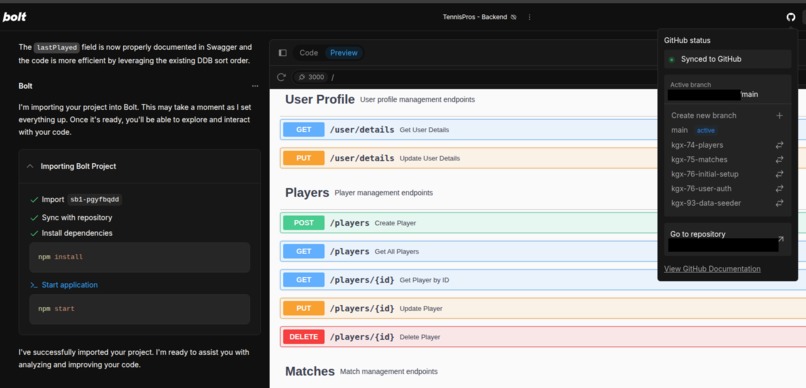Switch to kgx-93-data-seeder branch icon
The width and height of the screenshot is (806, 388).
[x=779, y=203]
